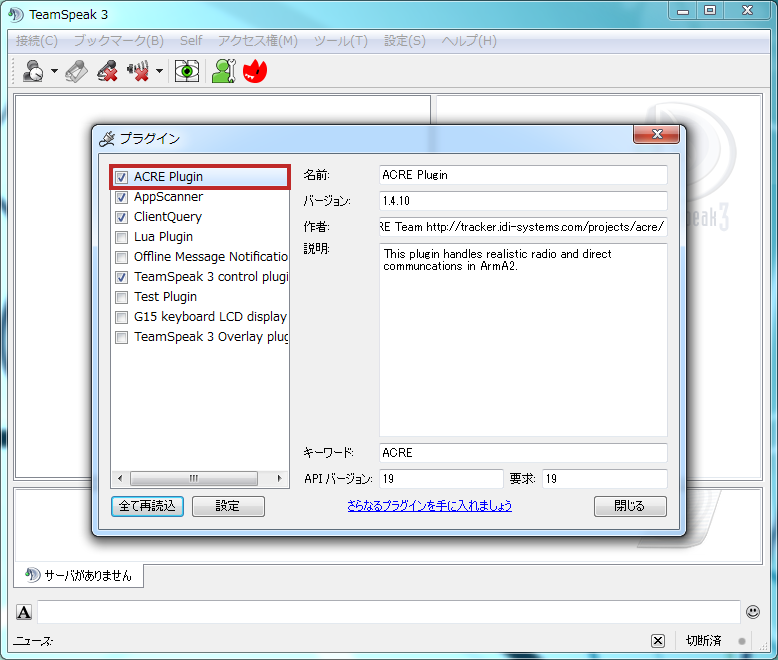Image resolution: width=778 pixels, height=660 pixels.
Task: Select the Lua Plugin list row text
Action: coord(163,237)
